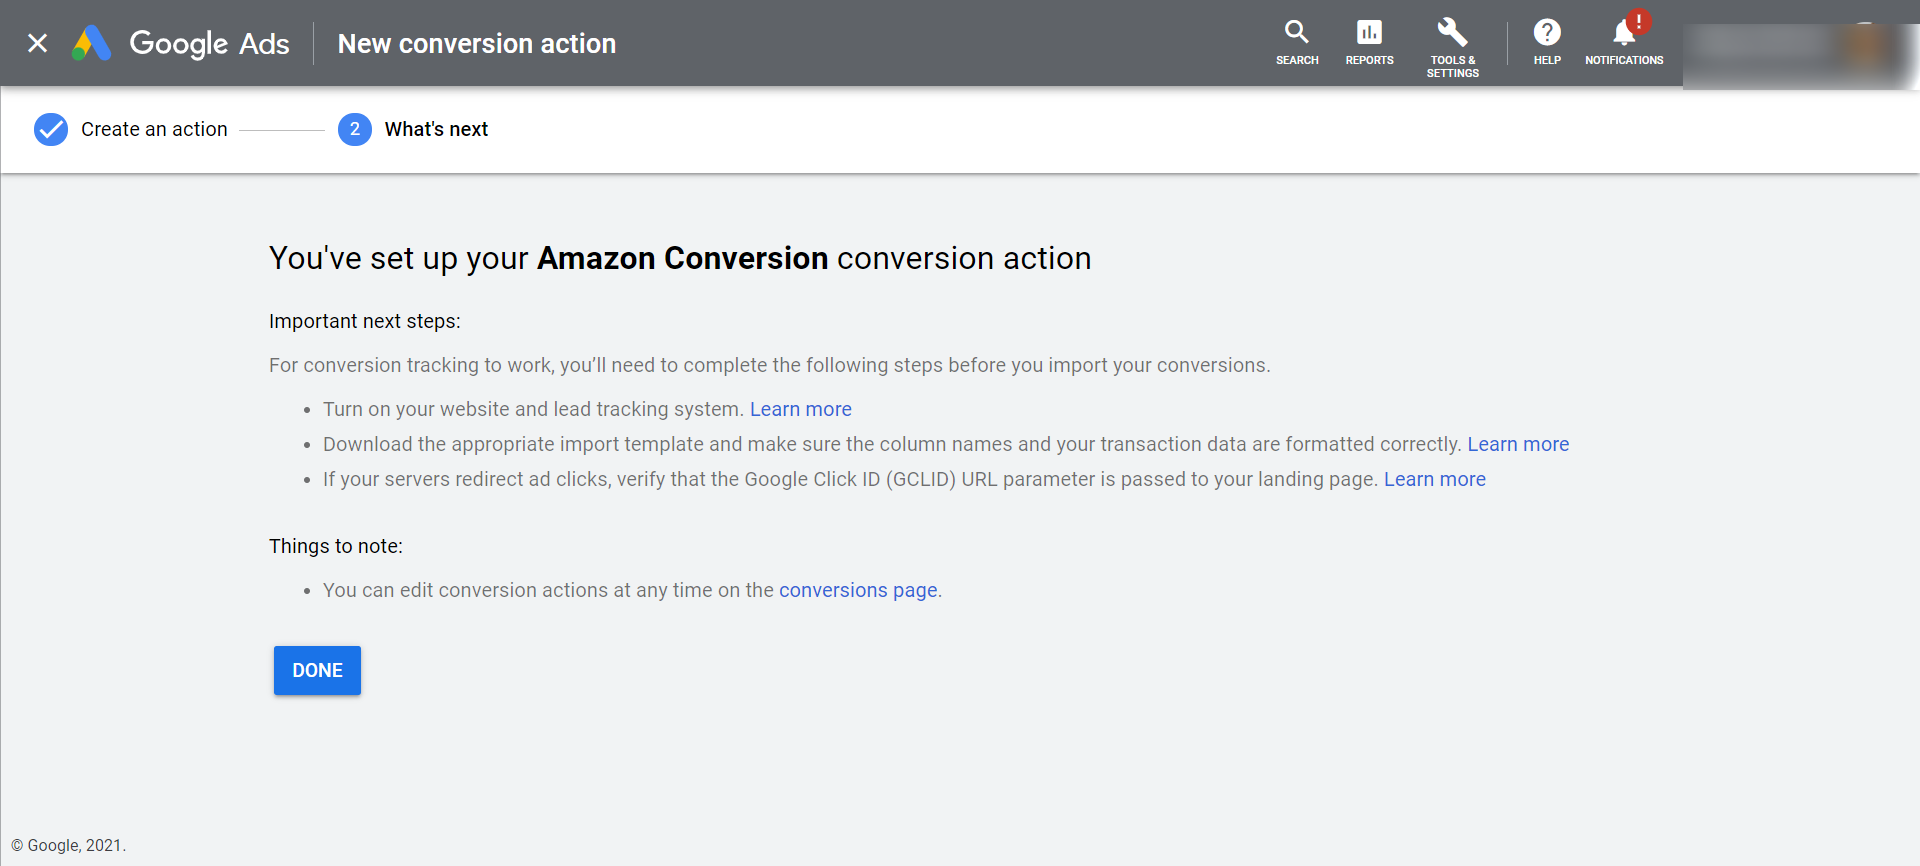This screenshot has width=1920, height=866.
Task: Click the completed checkmark step icon
Action: (51, 129)
